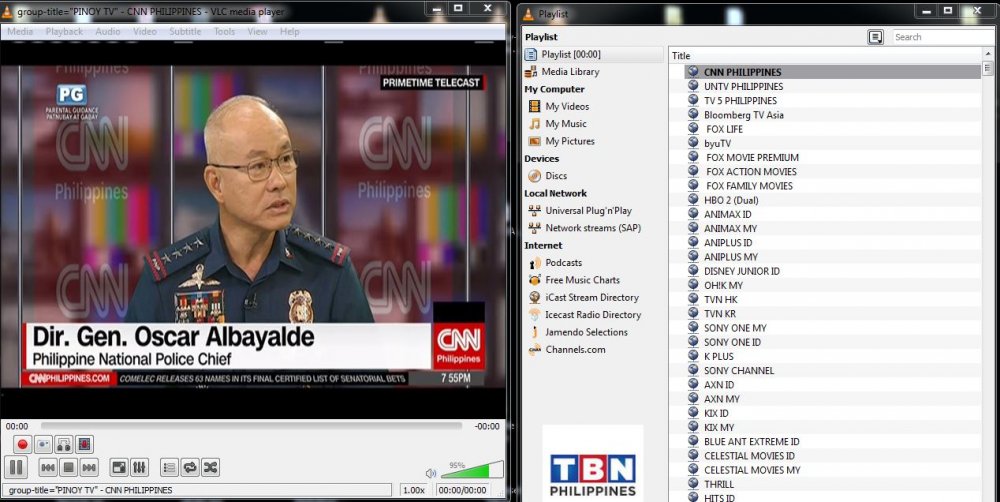The height and width of the screenshot is (502, 1000).
Task: Select Playlist [00:00] in sidebar
Action: click(593, 54)
